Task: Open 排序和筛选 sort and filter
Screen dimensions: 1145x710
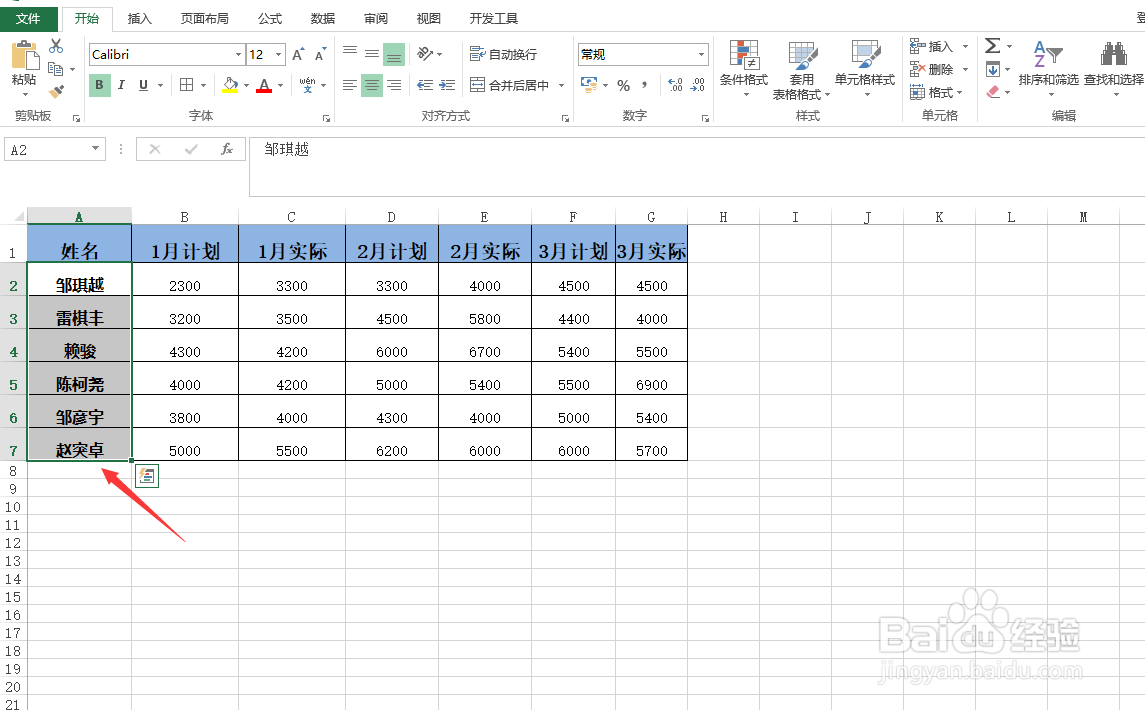Action: coord(1049,67)
